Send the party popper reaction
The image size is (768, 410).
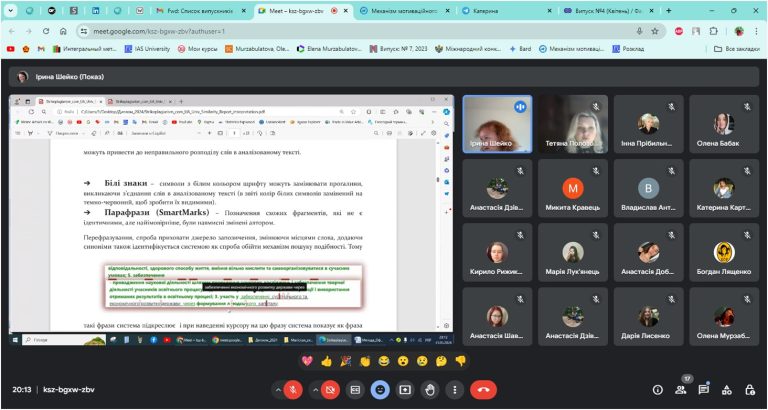point(346,361)
